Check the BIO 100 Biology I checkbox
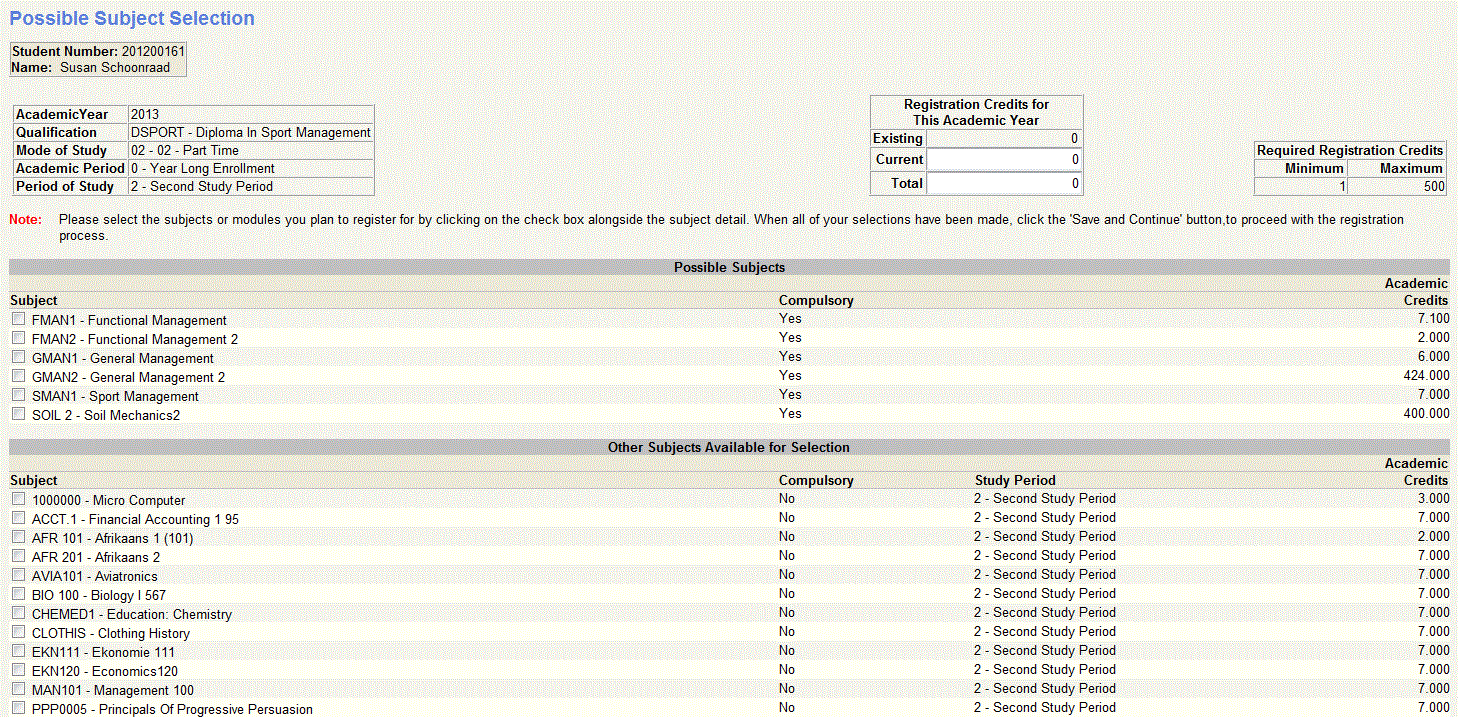This screenshot has height=717, width=1458. tap(18, 594)
